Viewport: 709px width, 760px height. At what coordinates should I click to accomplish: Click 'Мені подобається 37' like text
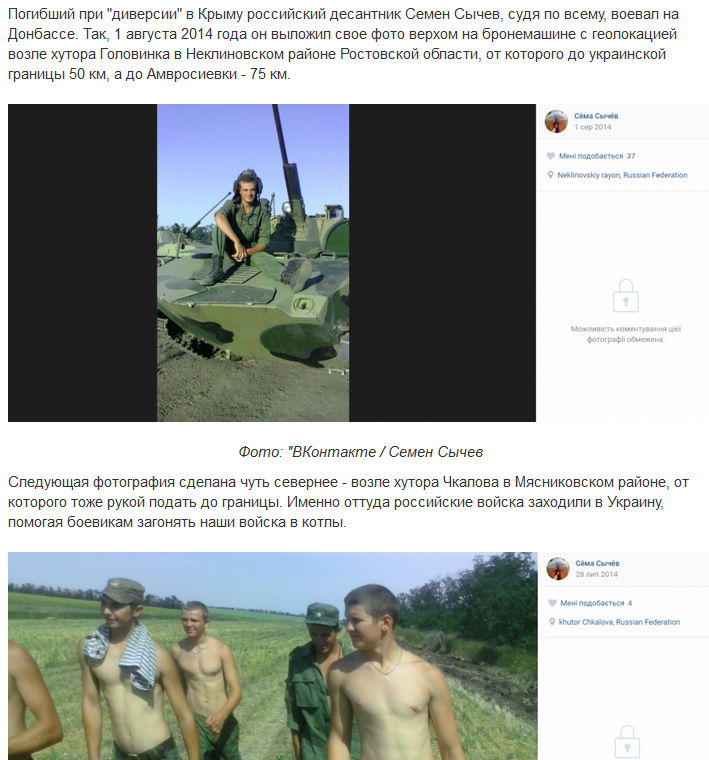(597, 156)
